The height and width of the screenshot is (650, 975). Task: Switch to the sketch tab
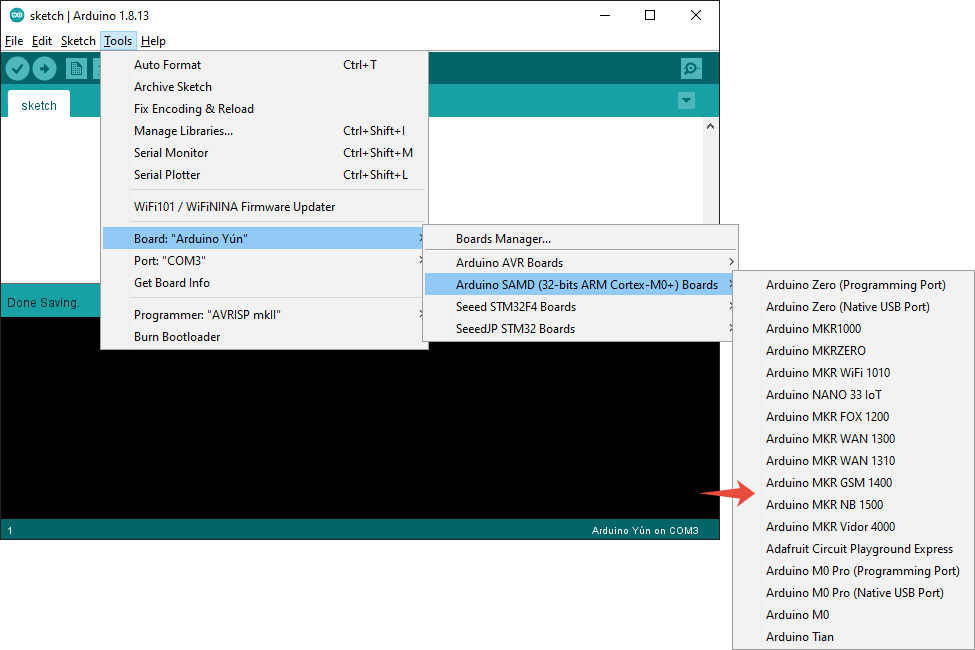click(x=39, y=105)
